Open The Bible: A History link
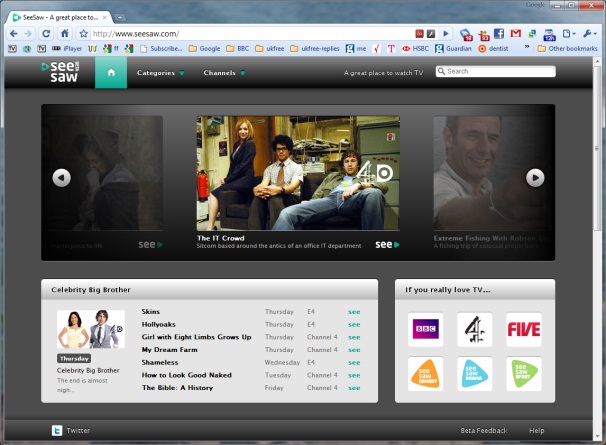This screenshot has width=606, height=445. click(177, 388)
